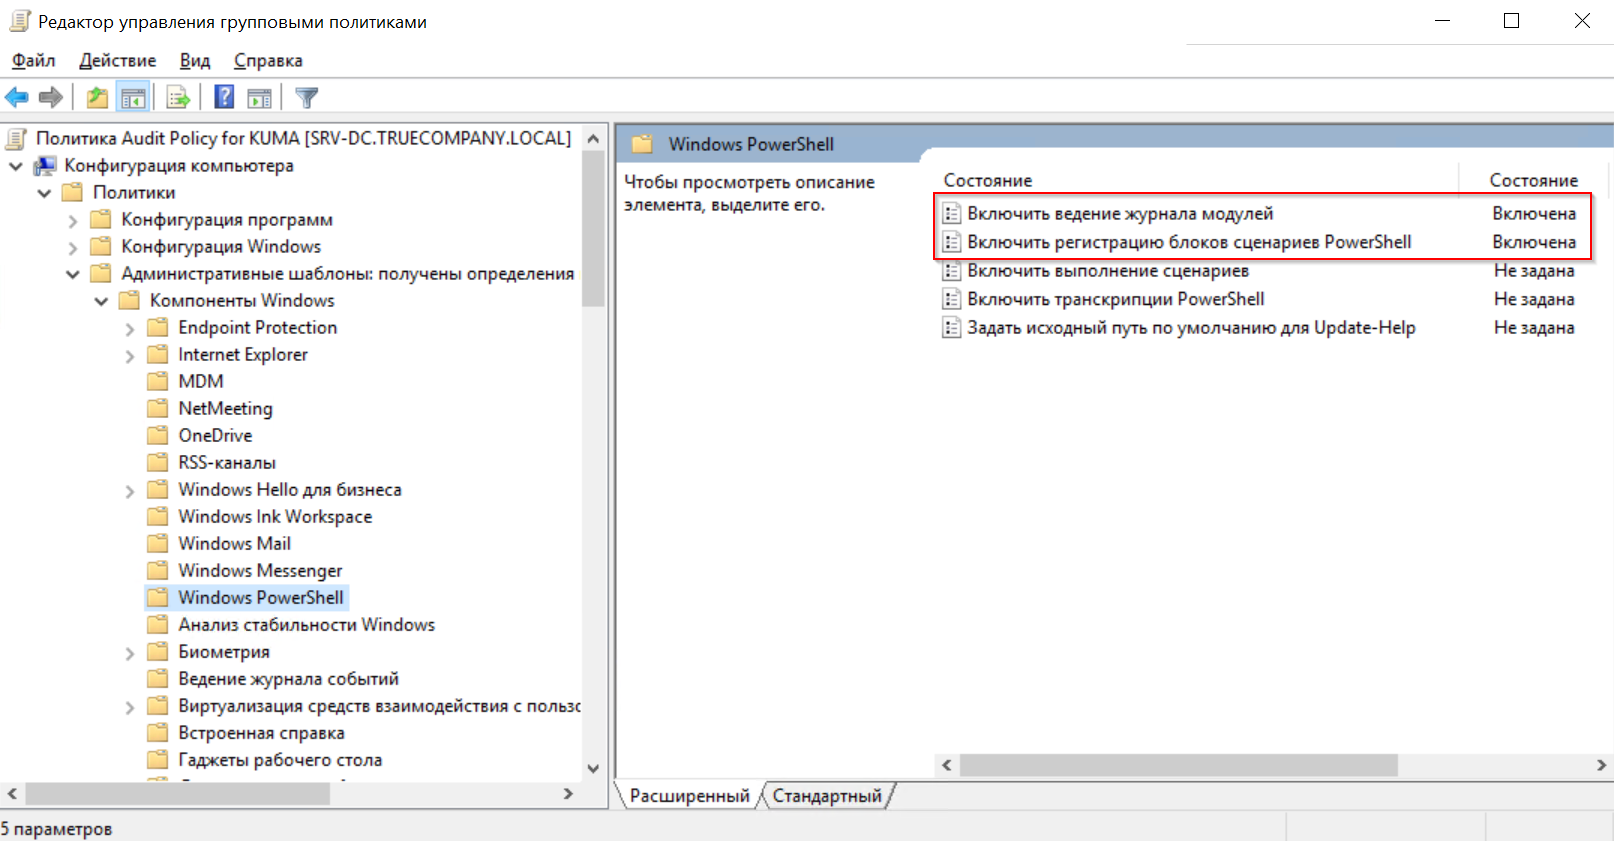Open the Справка menu
The width and height of the screenshot is (1614, 841).
pos(268,61)
